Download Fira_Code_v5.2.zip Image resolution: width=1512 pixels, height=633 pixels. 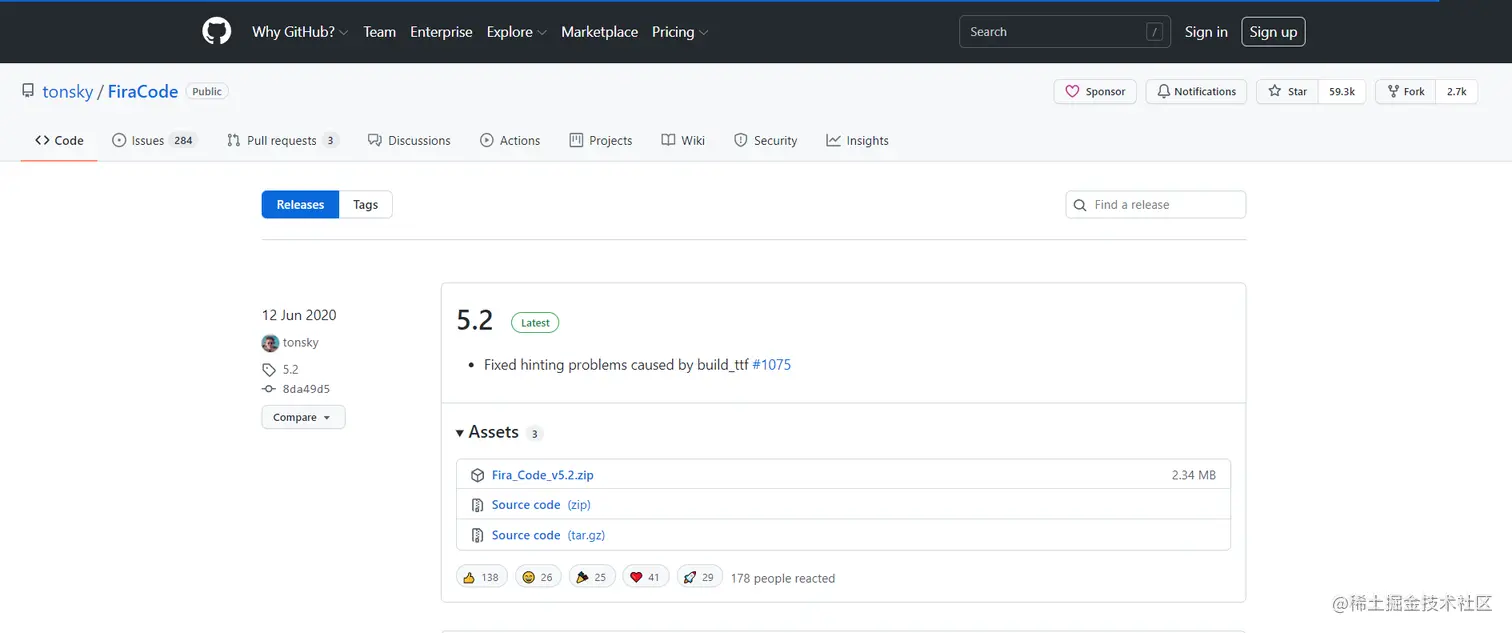coord(543,475)
